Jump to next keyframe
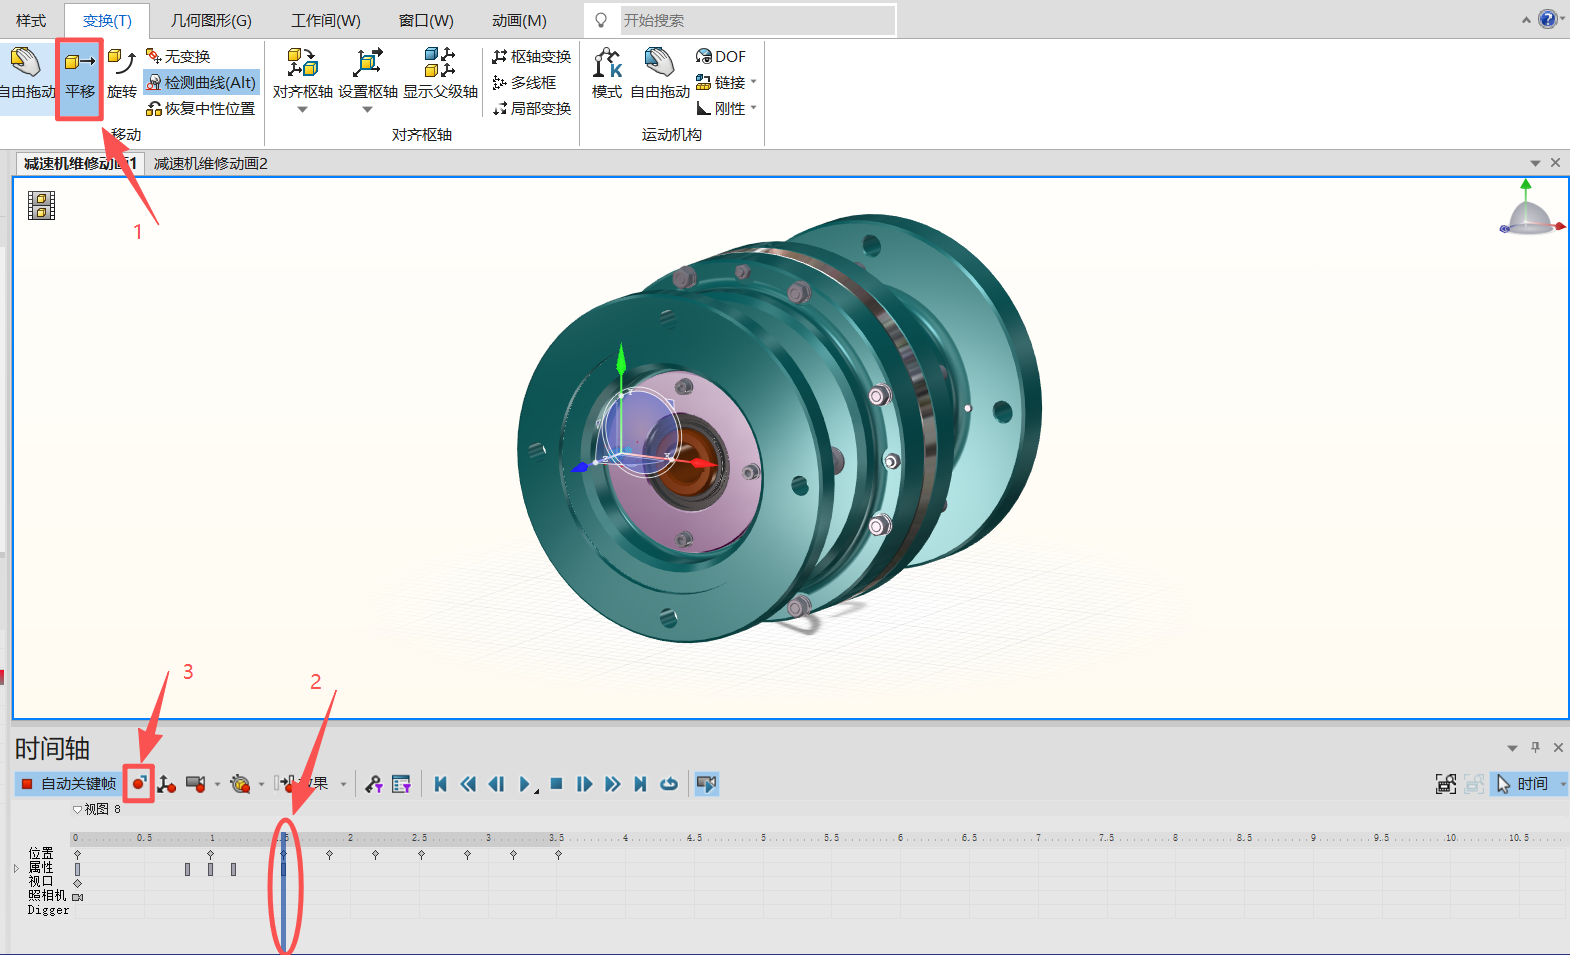 613,784
